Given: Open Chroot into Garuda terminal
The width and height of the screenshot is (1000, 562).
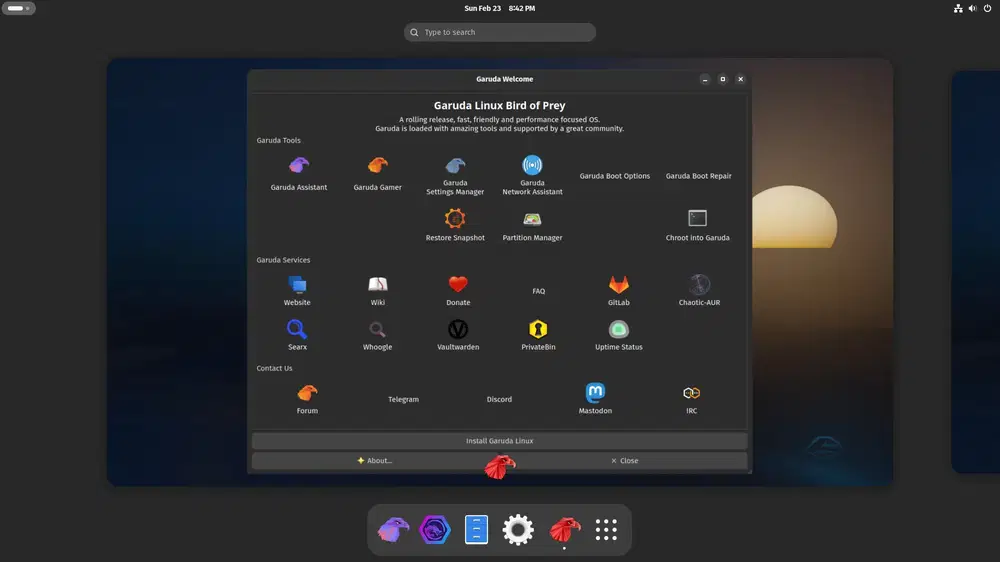Looking at the screenshot, I should pyautogui.click(x=697, y=225).
